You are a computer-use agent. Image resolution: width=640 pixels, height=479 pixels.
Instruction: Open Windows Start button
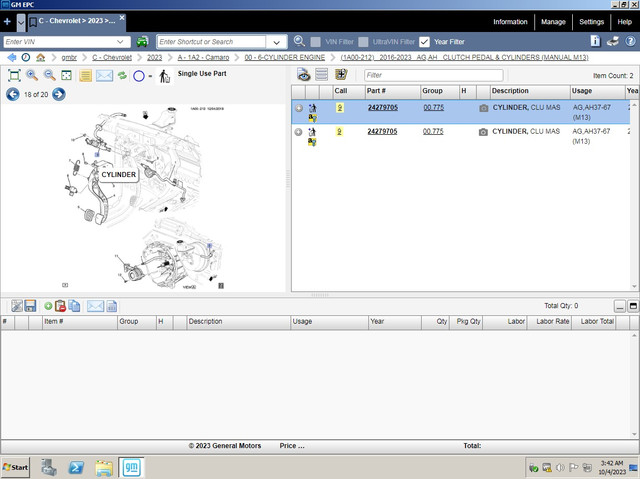tap(16, 467)
